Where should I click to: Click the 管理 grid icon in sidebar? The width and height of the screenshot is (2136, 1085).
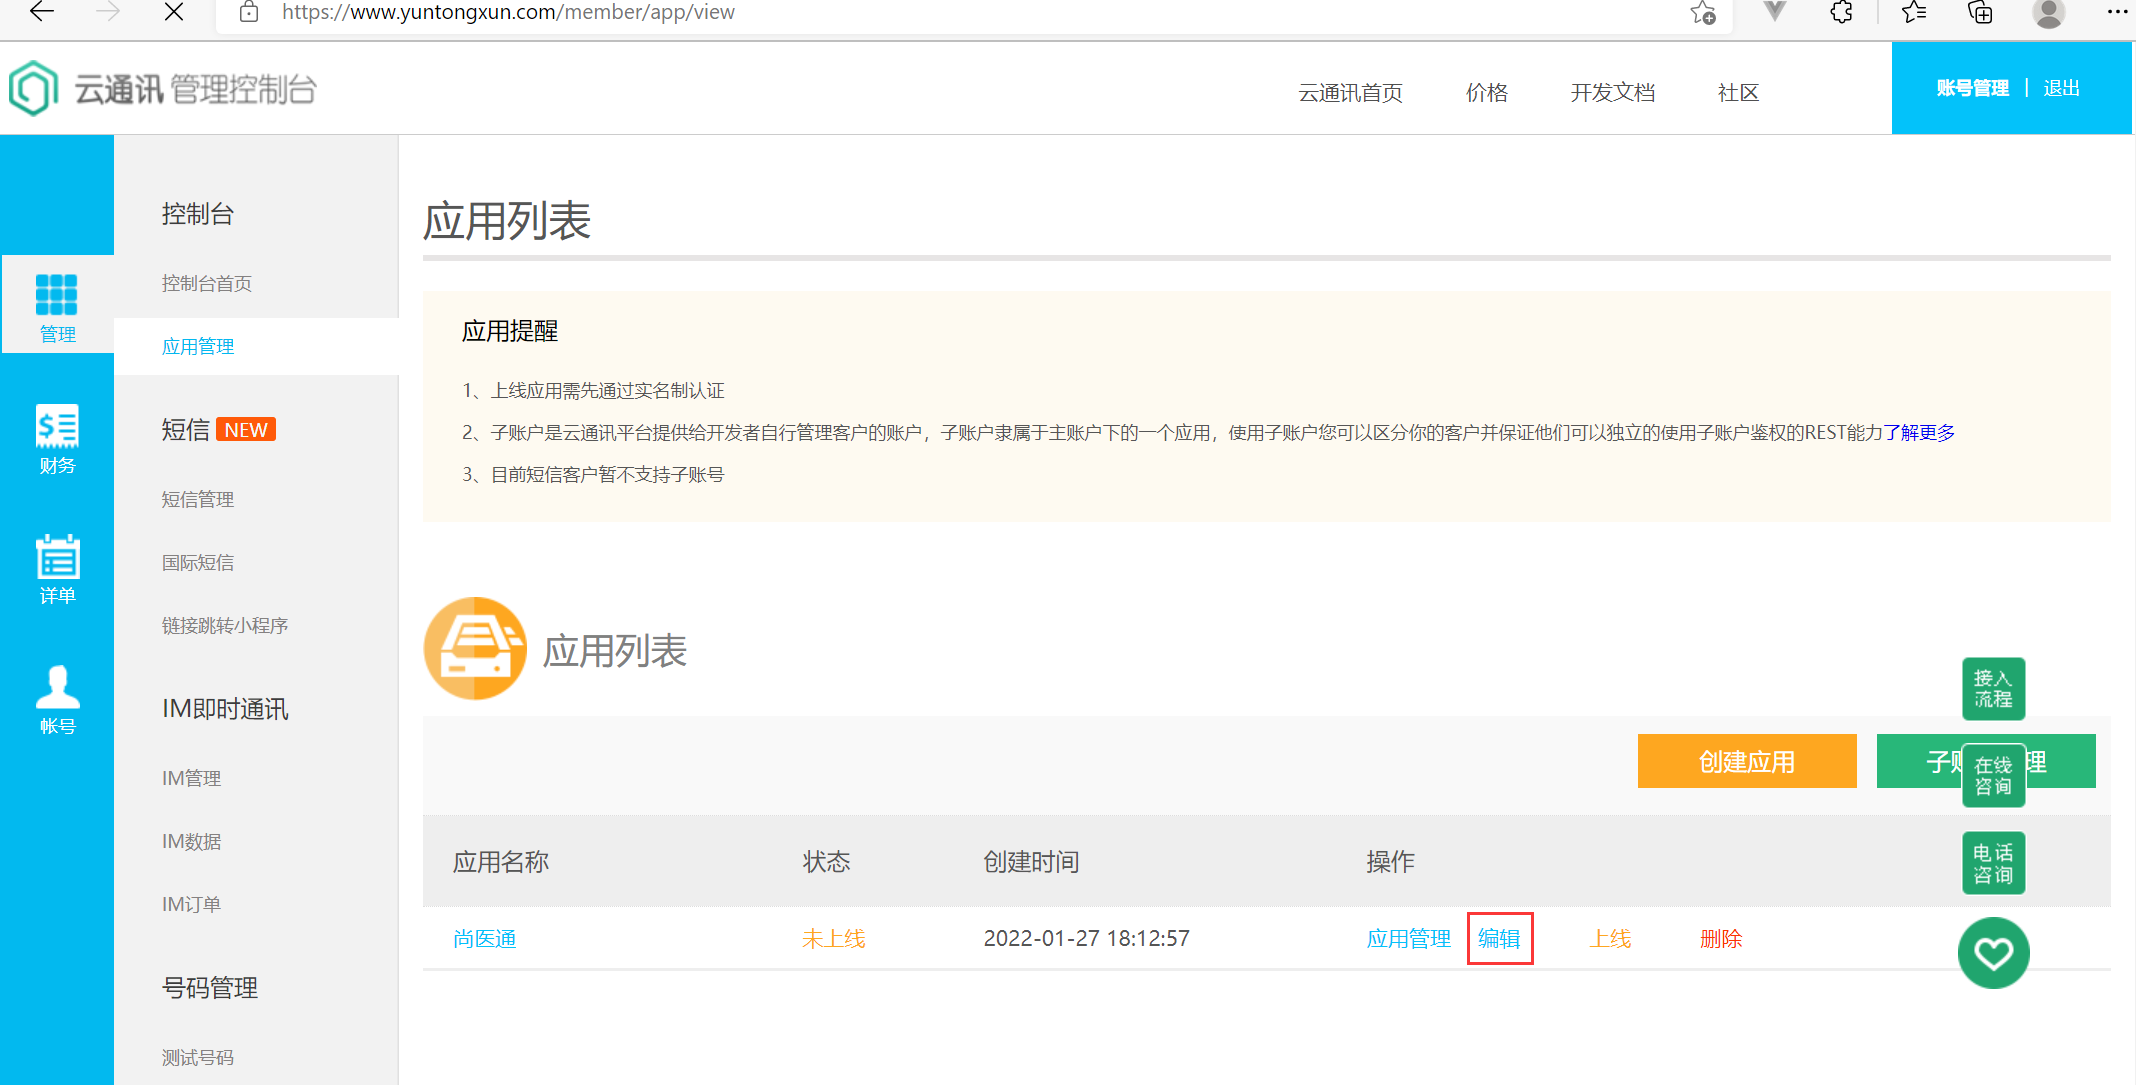click(x=56, y=295)
